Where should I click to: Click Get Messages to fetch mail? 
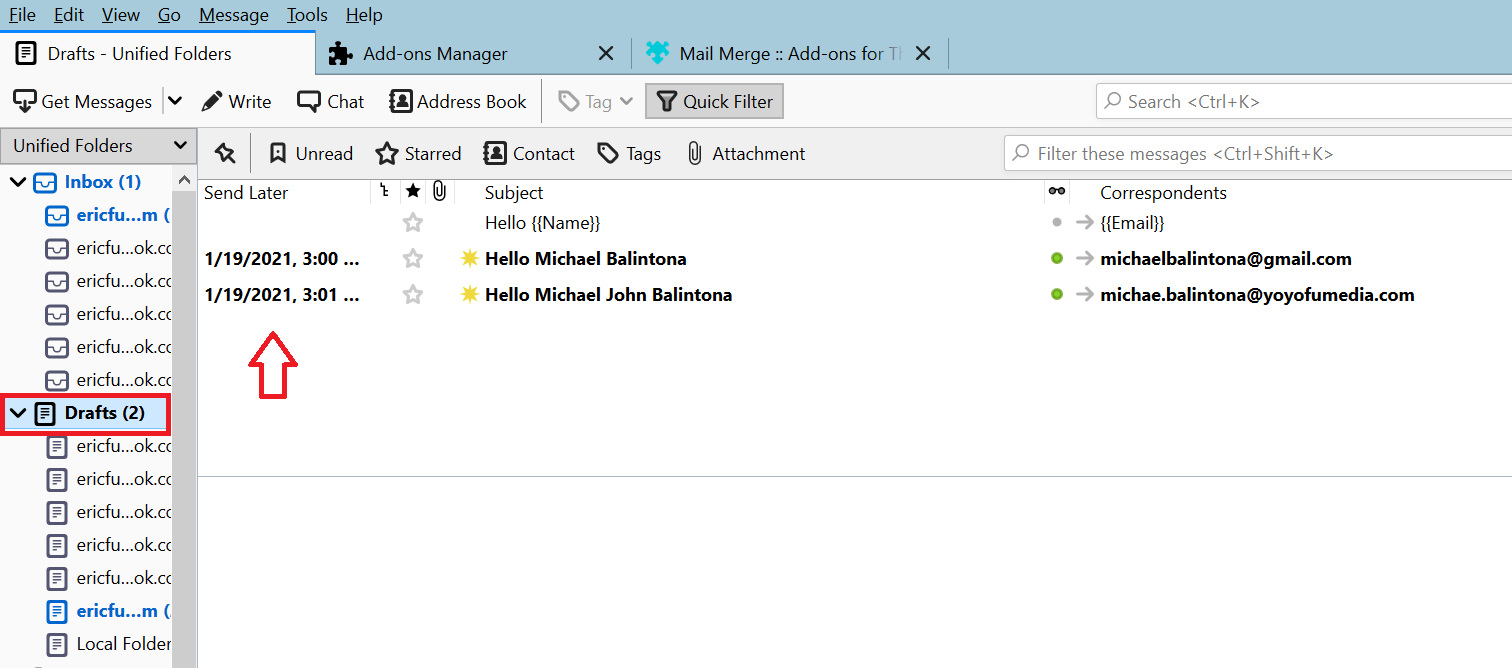(x=82, y=100)
